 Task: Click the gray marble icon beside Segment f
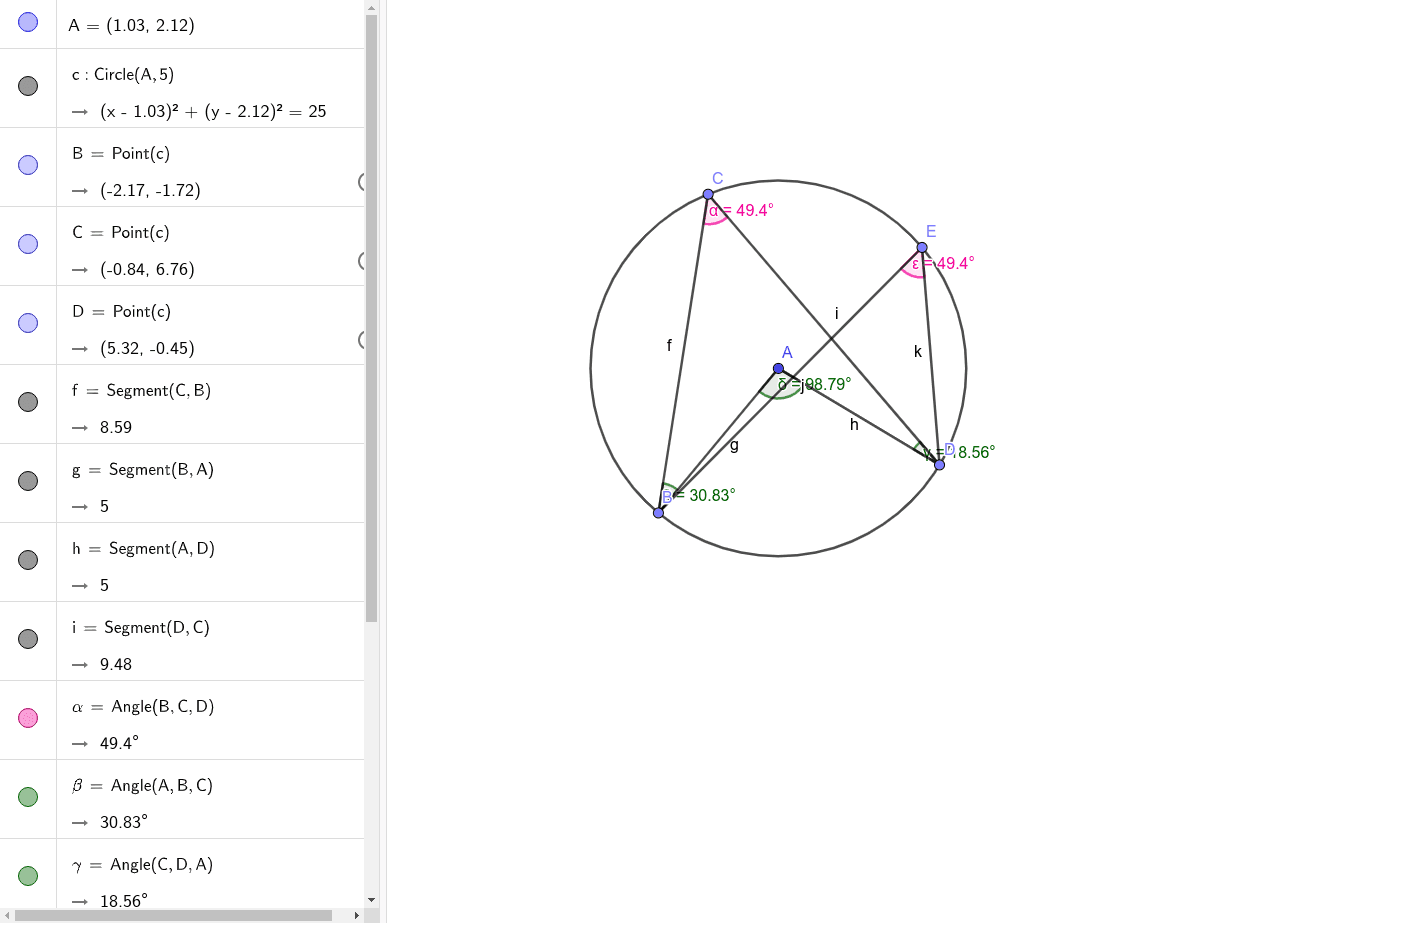tap(27, 402)
